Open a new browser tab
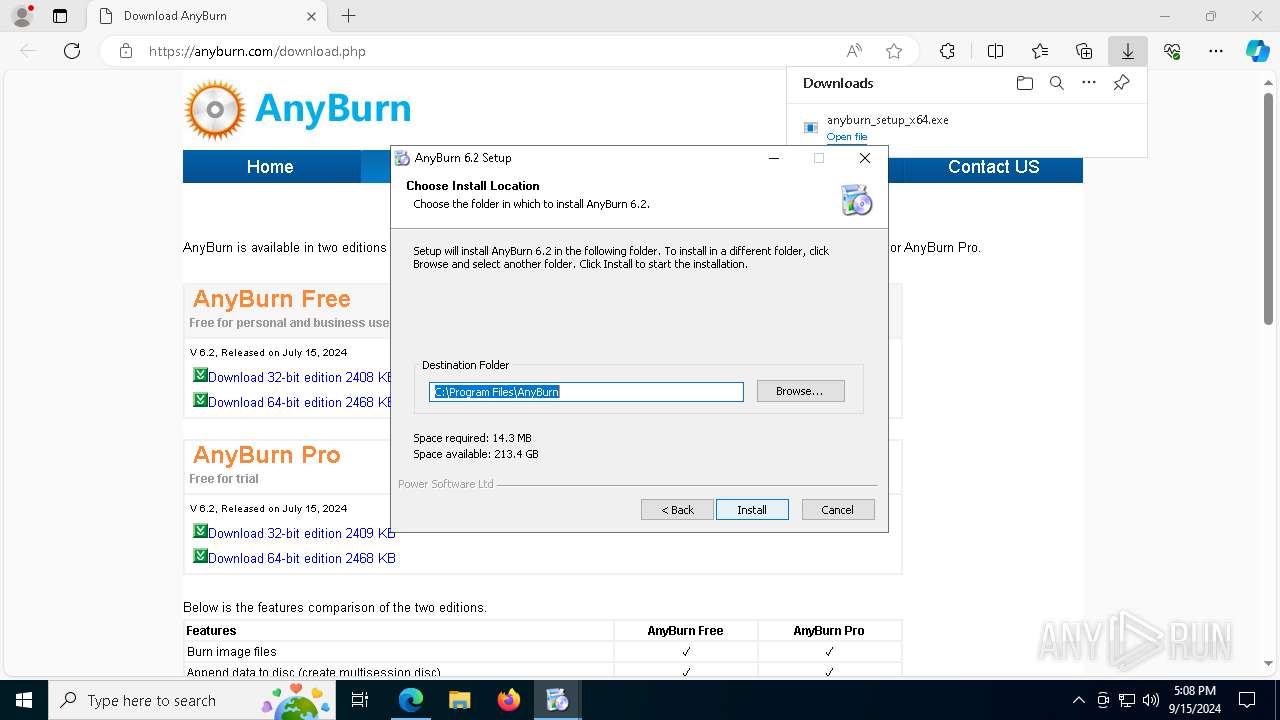1280x720 pixels. 348,16
